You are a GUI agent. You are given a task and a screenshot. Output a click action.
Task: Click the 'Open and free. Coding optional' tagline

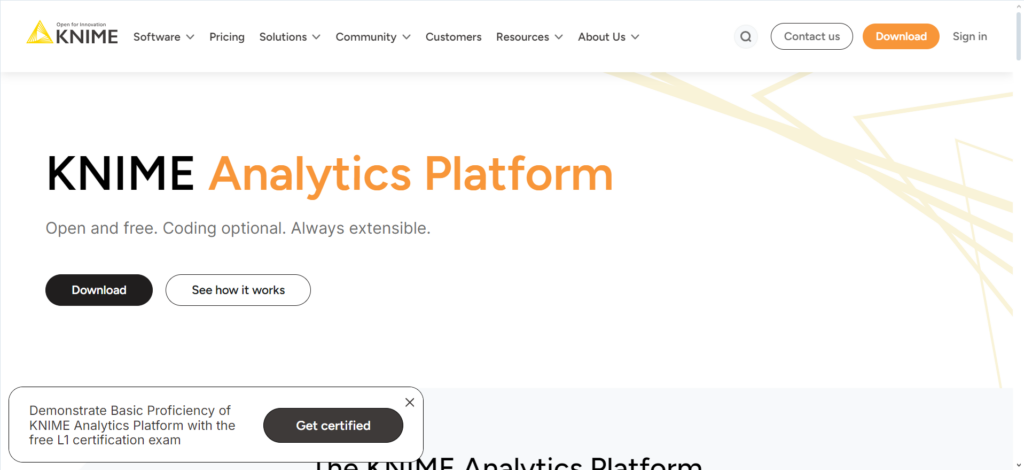[238, 229]
